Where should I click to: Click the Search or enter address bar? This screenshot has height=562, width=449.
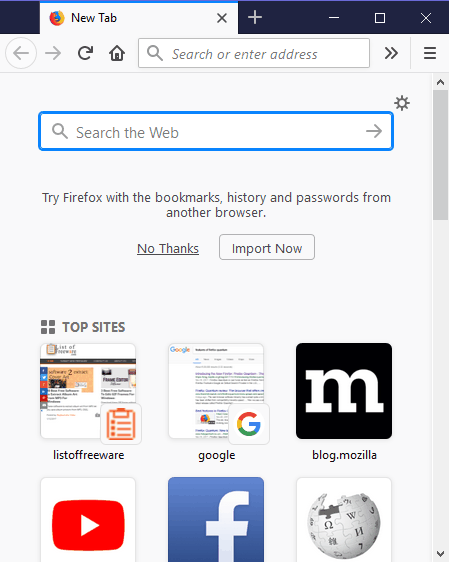(254, 53)
